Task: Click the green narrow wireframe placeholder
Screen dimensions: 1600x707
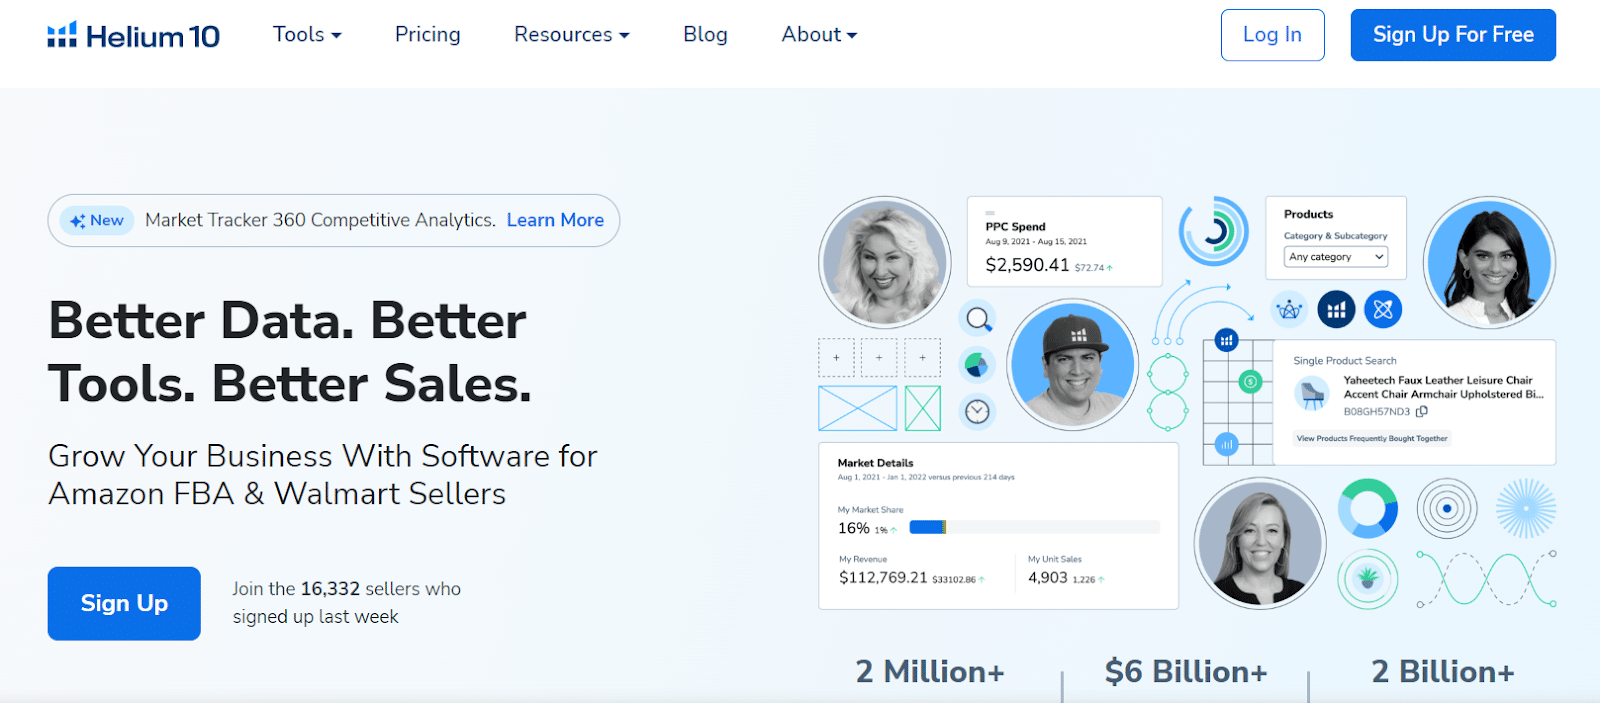Action: click(923, 409)
